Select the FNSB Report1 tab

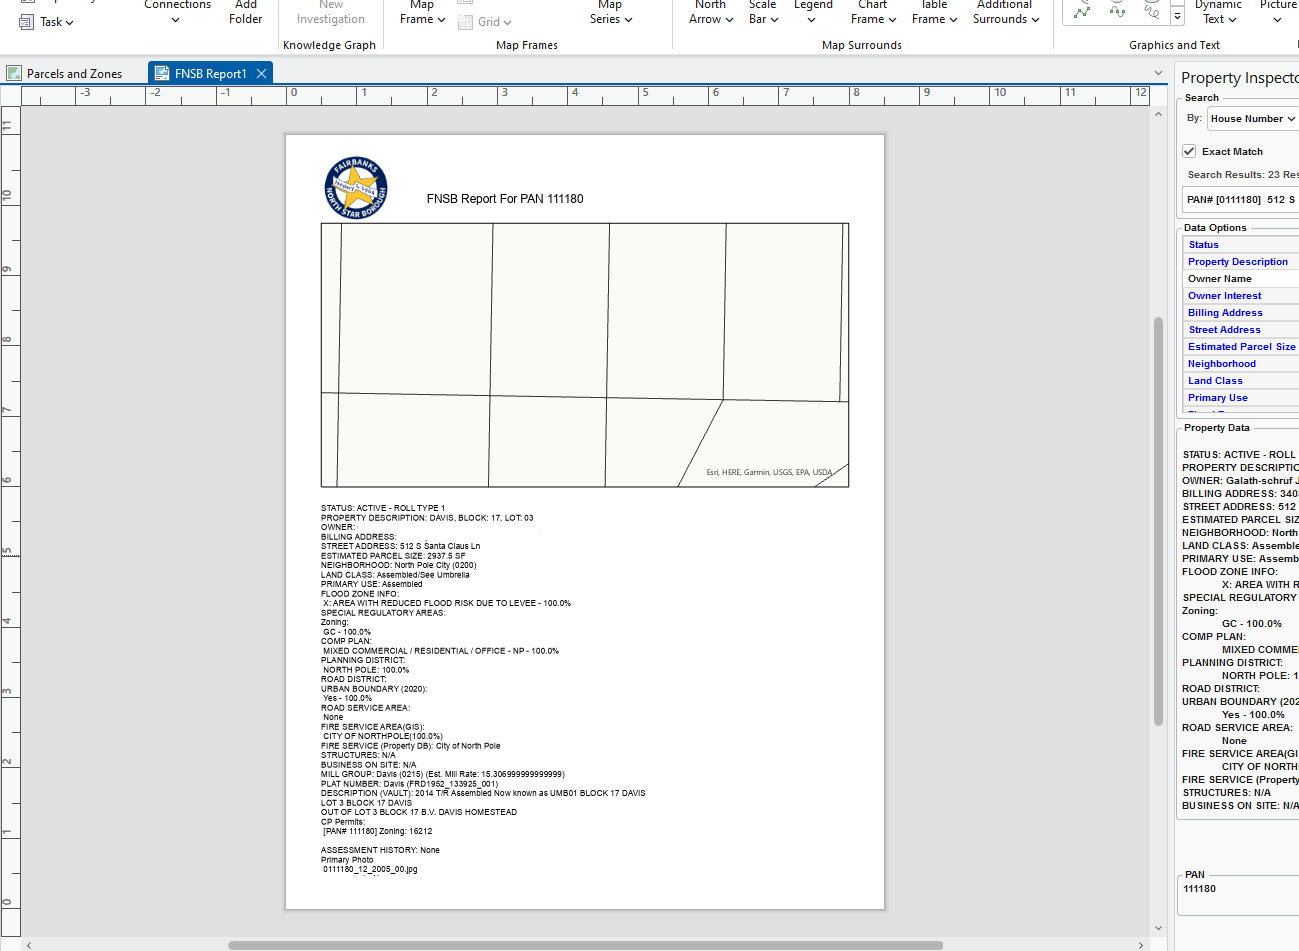205,72
